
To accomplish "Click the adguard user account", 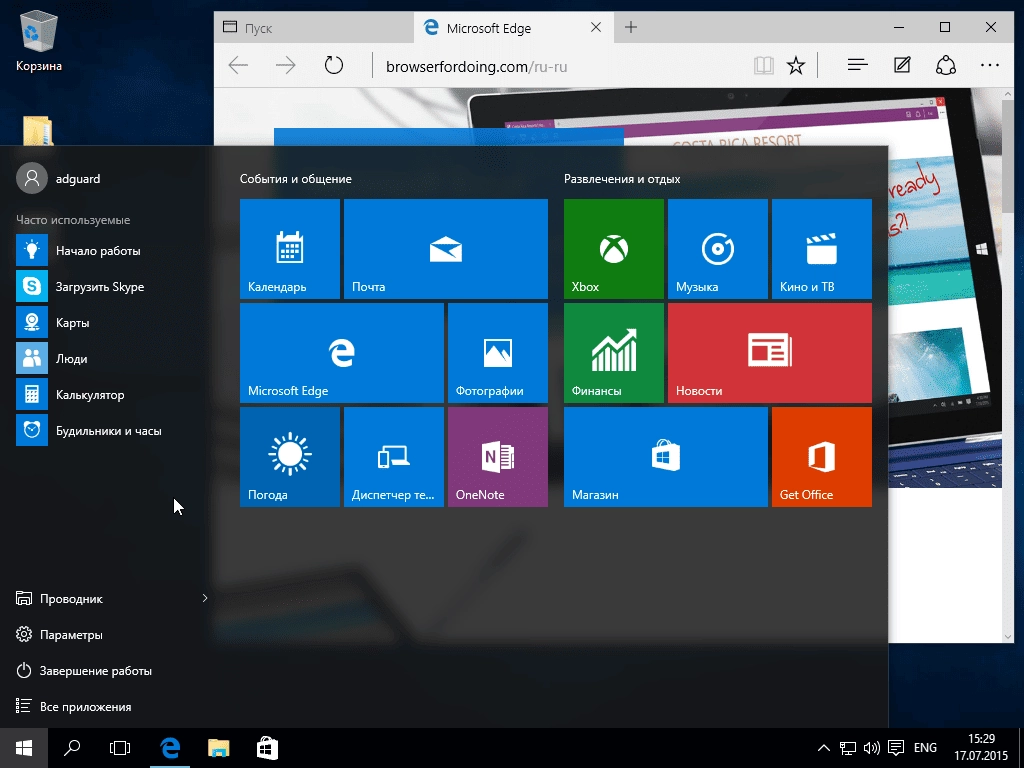I will click(x=59, y=178).
